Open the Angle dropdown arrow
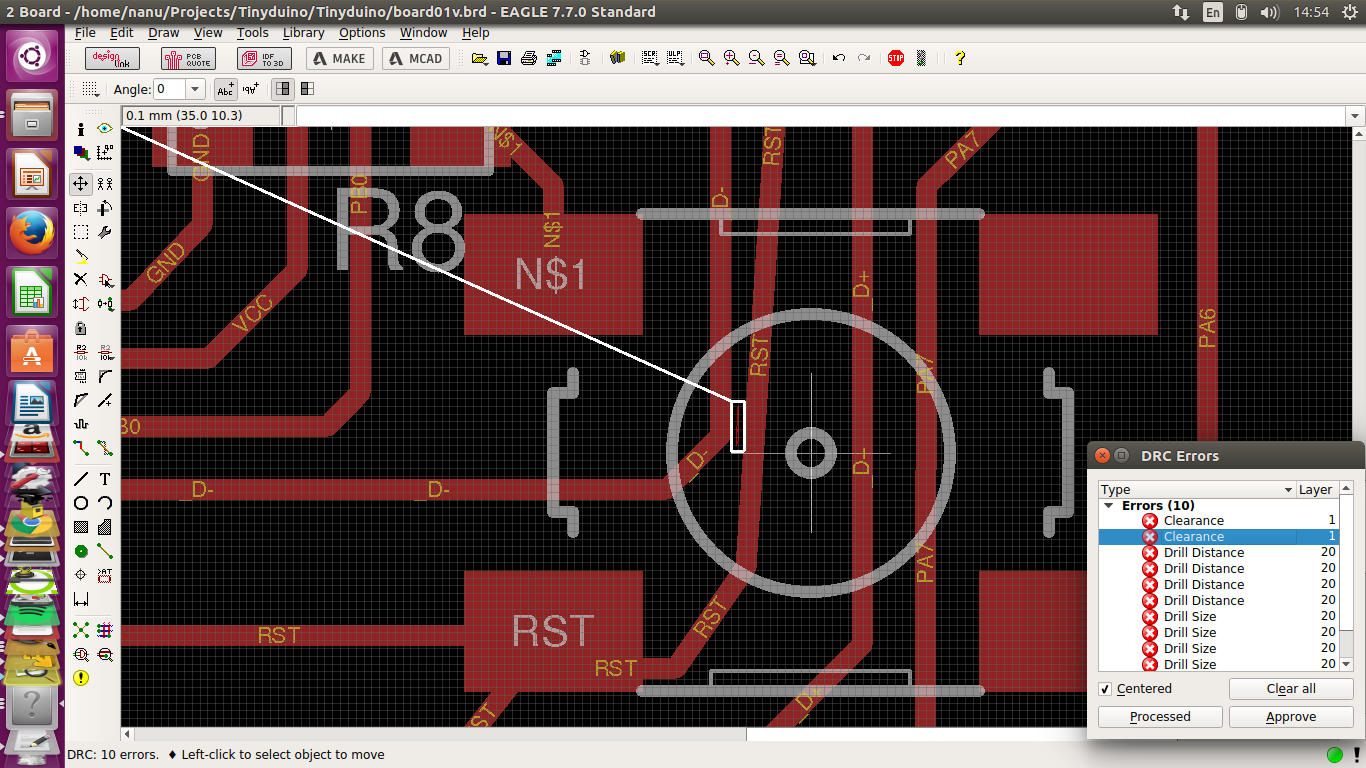1366x768 pixels. [195, 89]
